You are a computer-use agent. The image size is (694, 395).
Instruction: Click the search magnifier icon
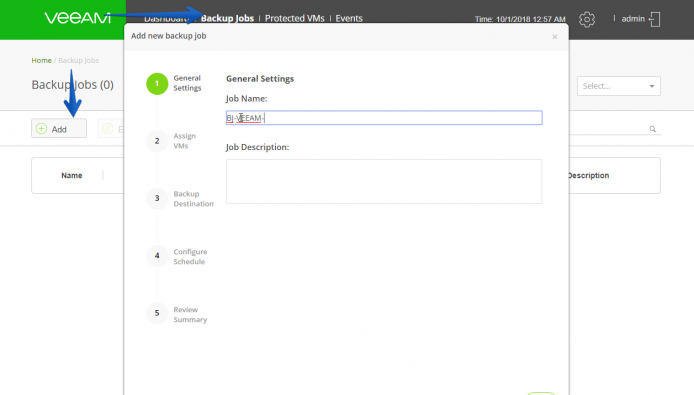652,129
